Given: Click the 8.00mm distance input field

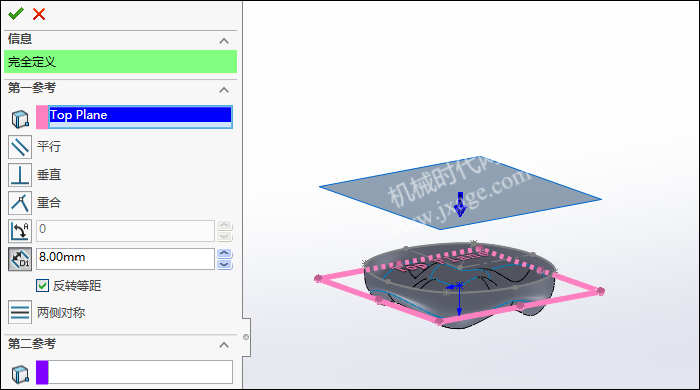Looking at the screenshot, I should click(125, 259).
